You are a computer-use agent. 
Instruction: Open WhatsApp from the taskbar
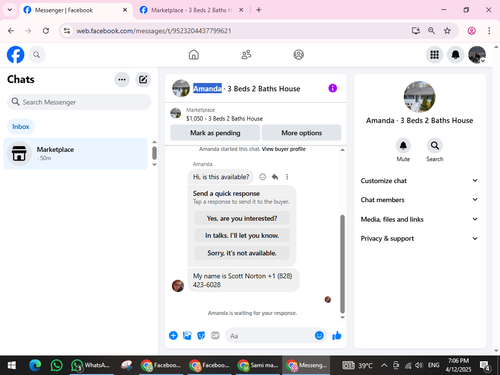click(x=57, y=366)
